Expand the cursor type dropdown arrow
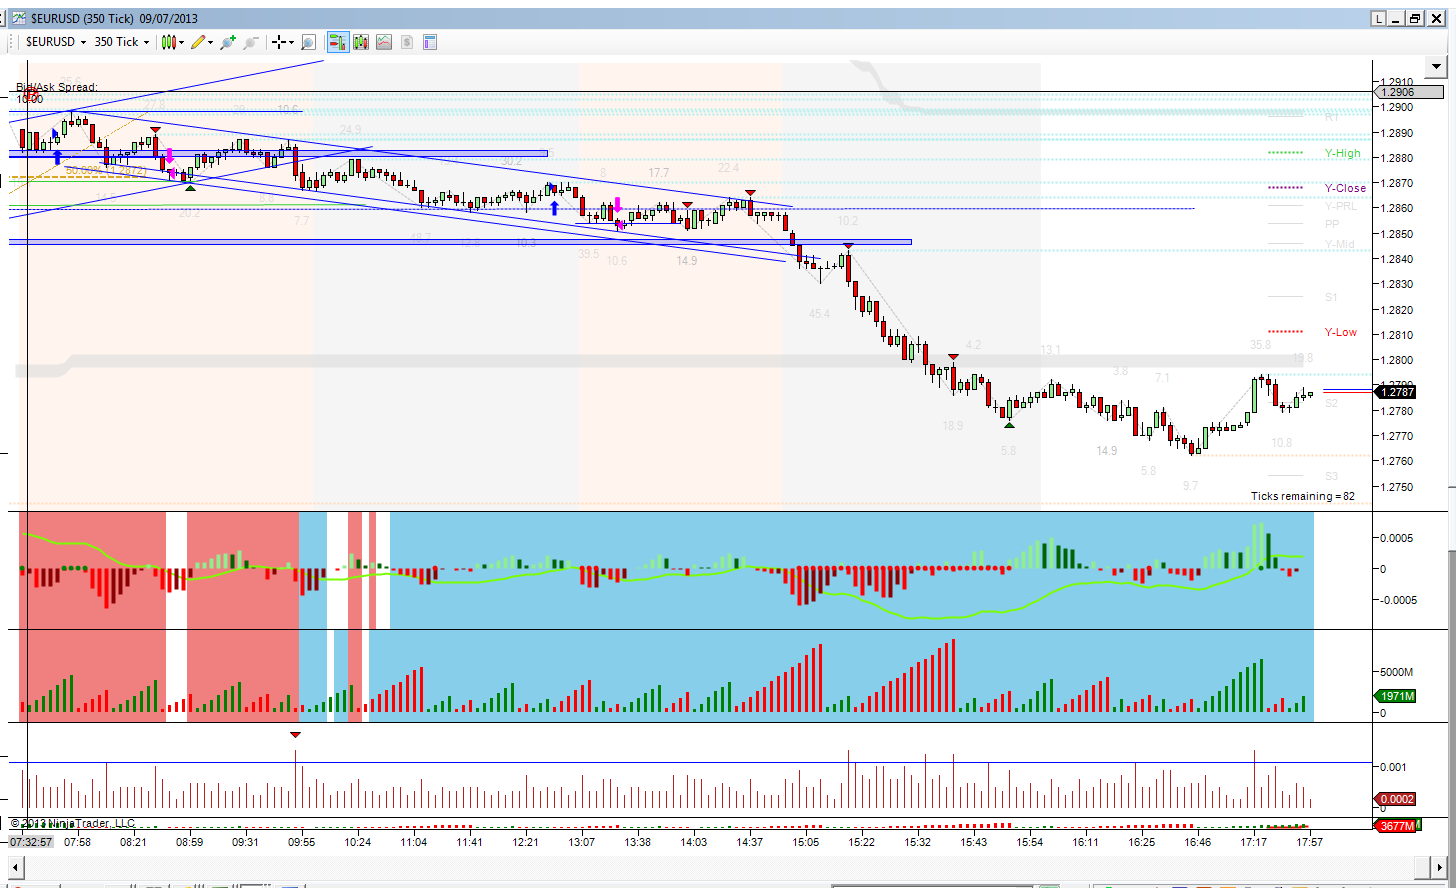 click(291, 42)
